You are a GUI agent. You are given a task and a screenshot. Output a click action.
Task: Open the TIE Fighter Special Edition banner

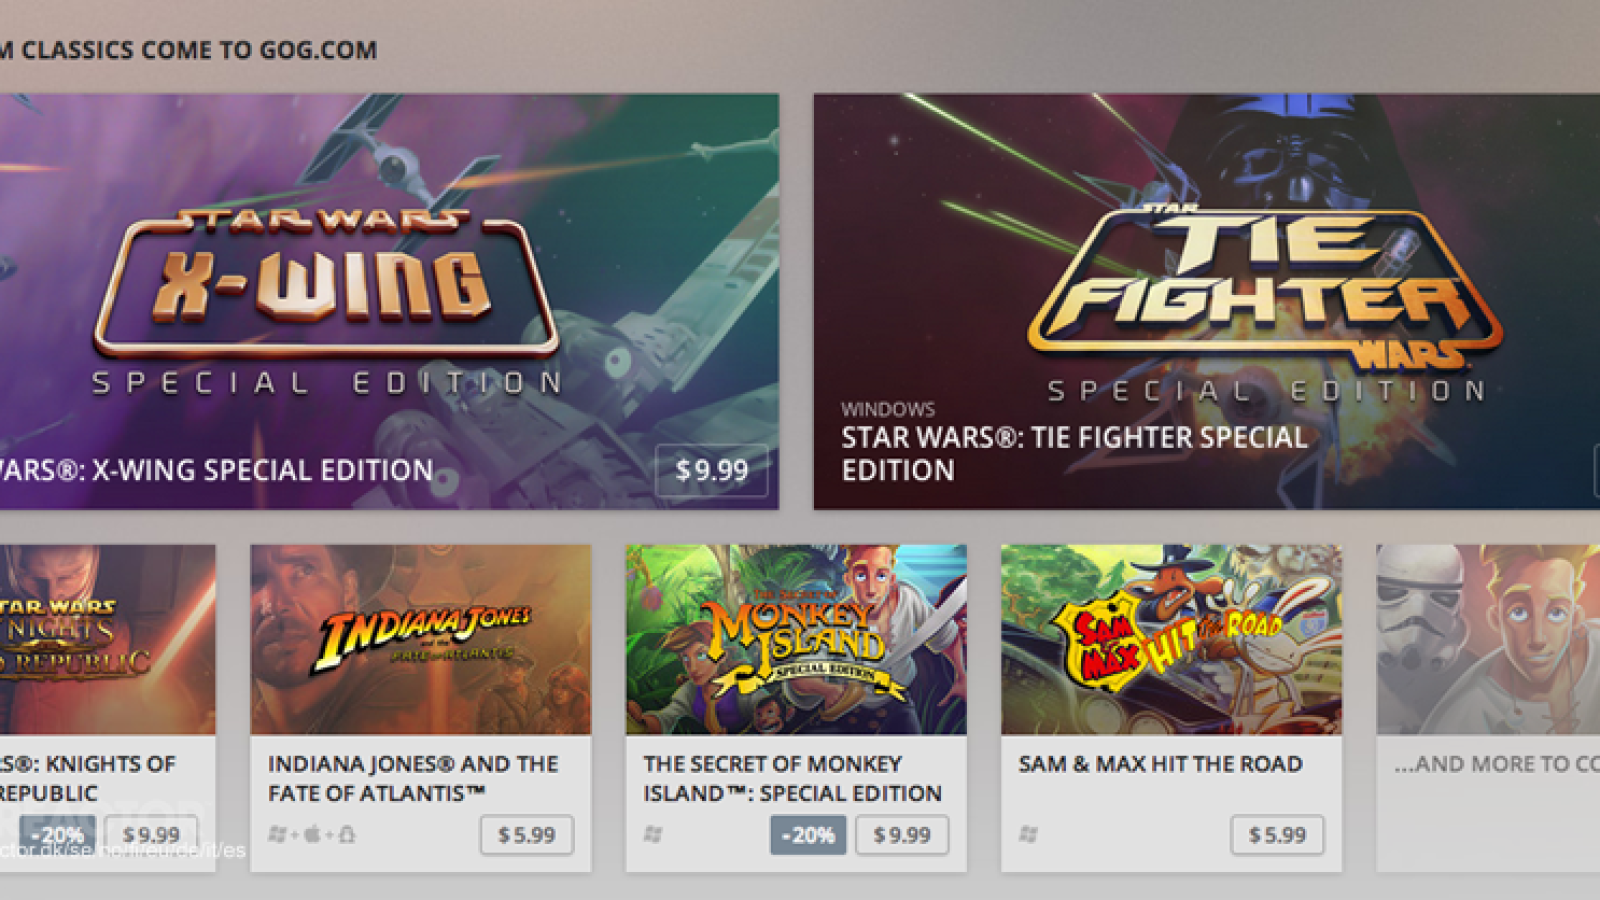click(1206, 301)
